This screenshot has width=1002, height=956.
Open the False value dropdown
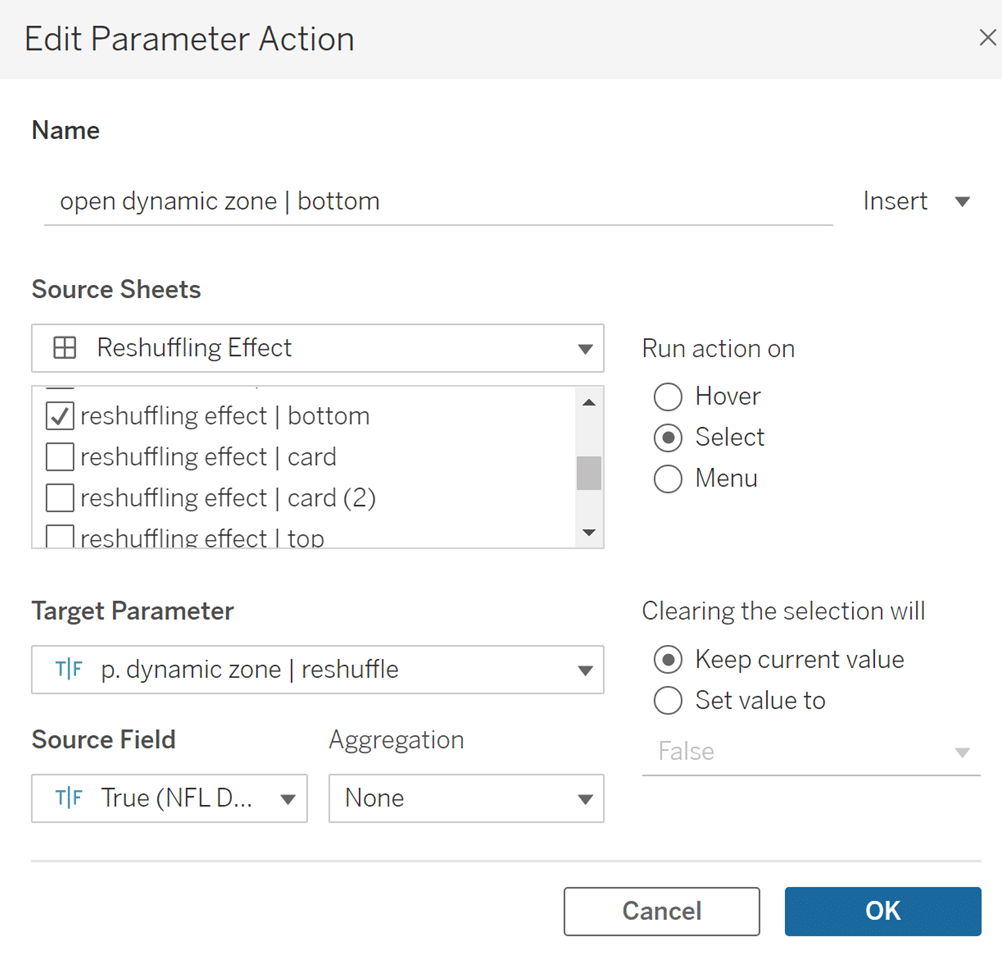(x=811, y=752)
